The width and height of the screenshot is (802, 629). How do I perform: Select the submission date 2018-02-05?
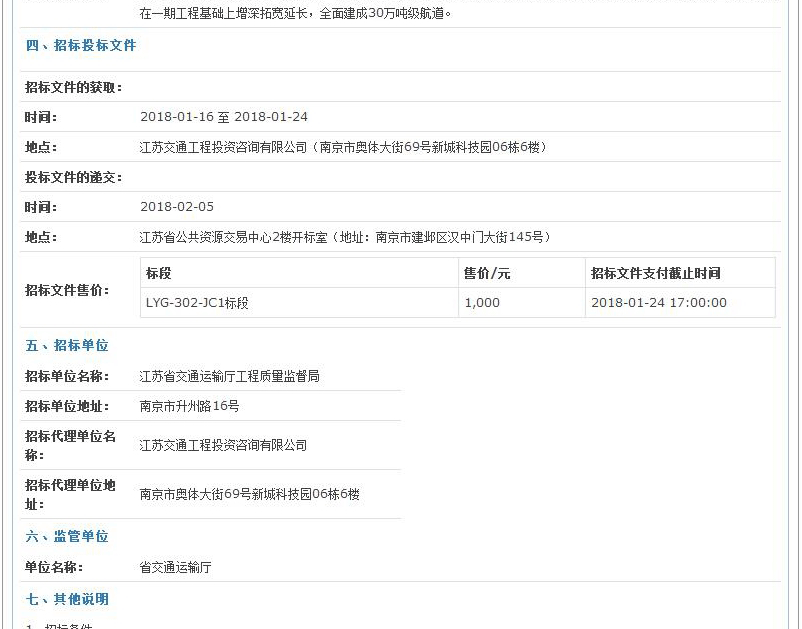pos(177,207)
